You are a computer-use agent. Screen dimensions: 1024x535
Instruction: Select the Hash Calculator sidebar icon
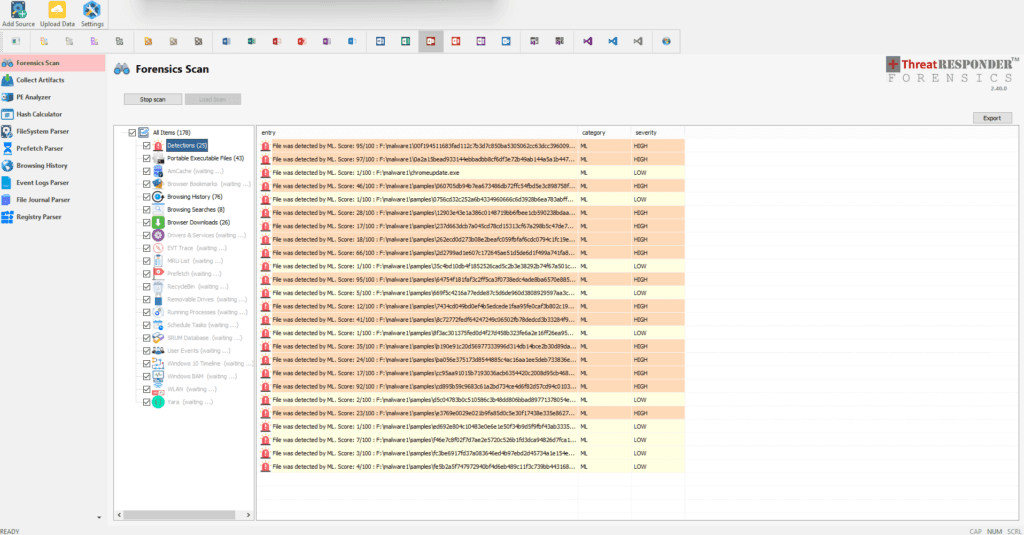coord(7,114)
